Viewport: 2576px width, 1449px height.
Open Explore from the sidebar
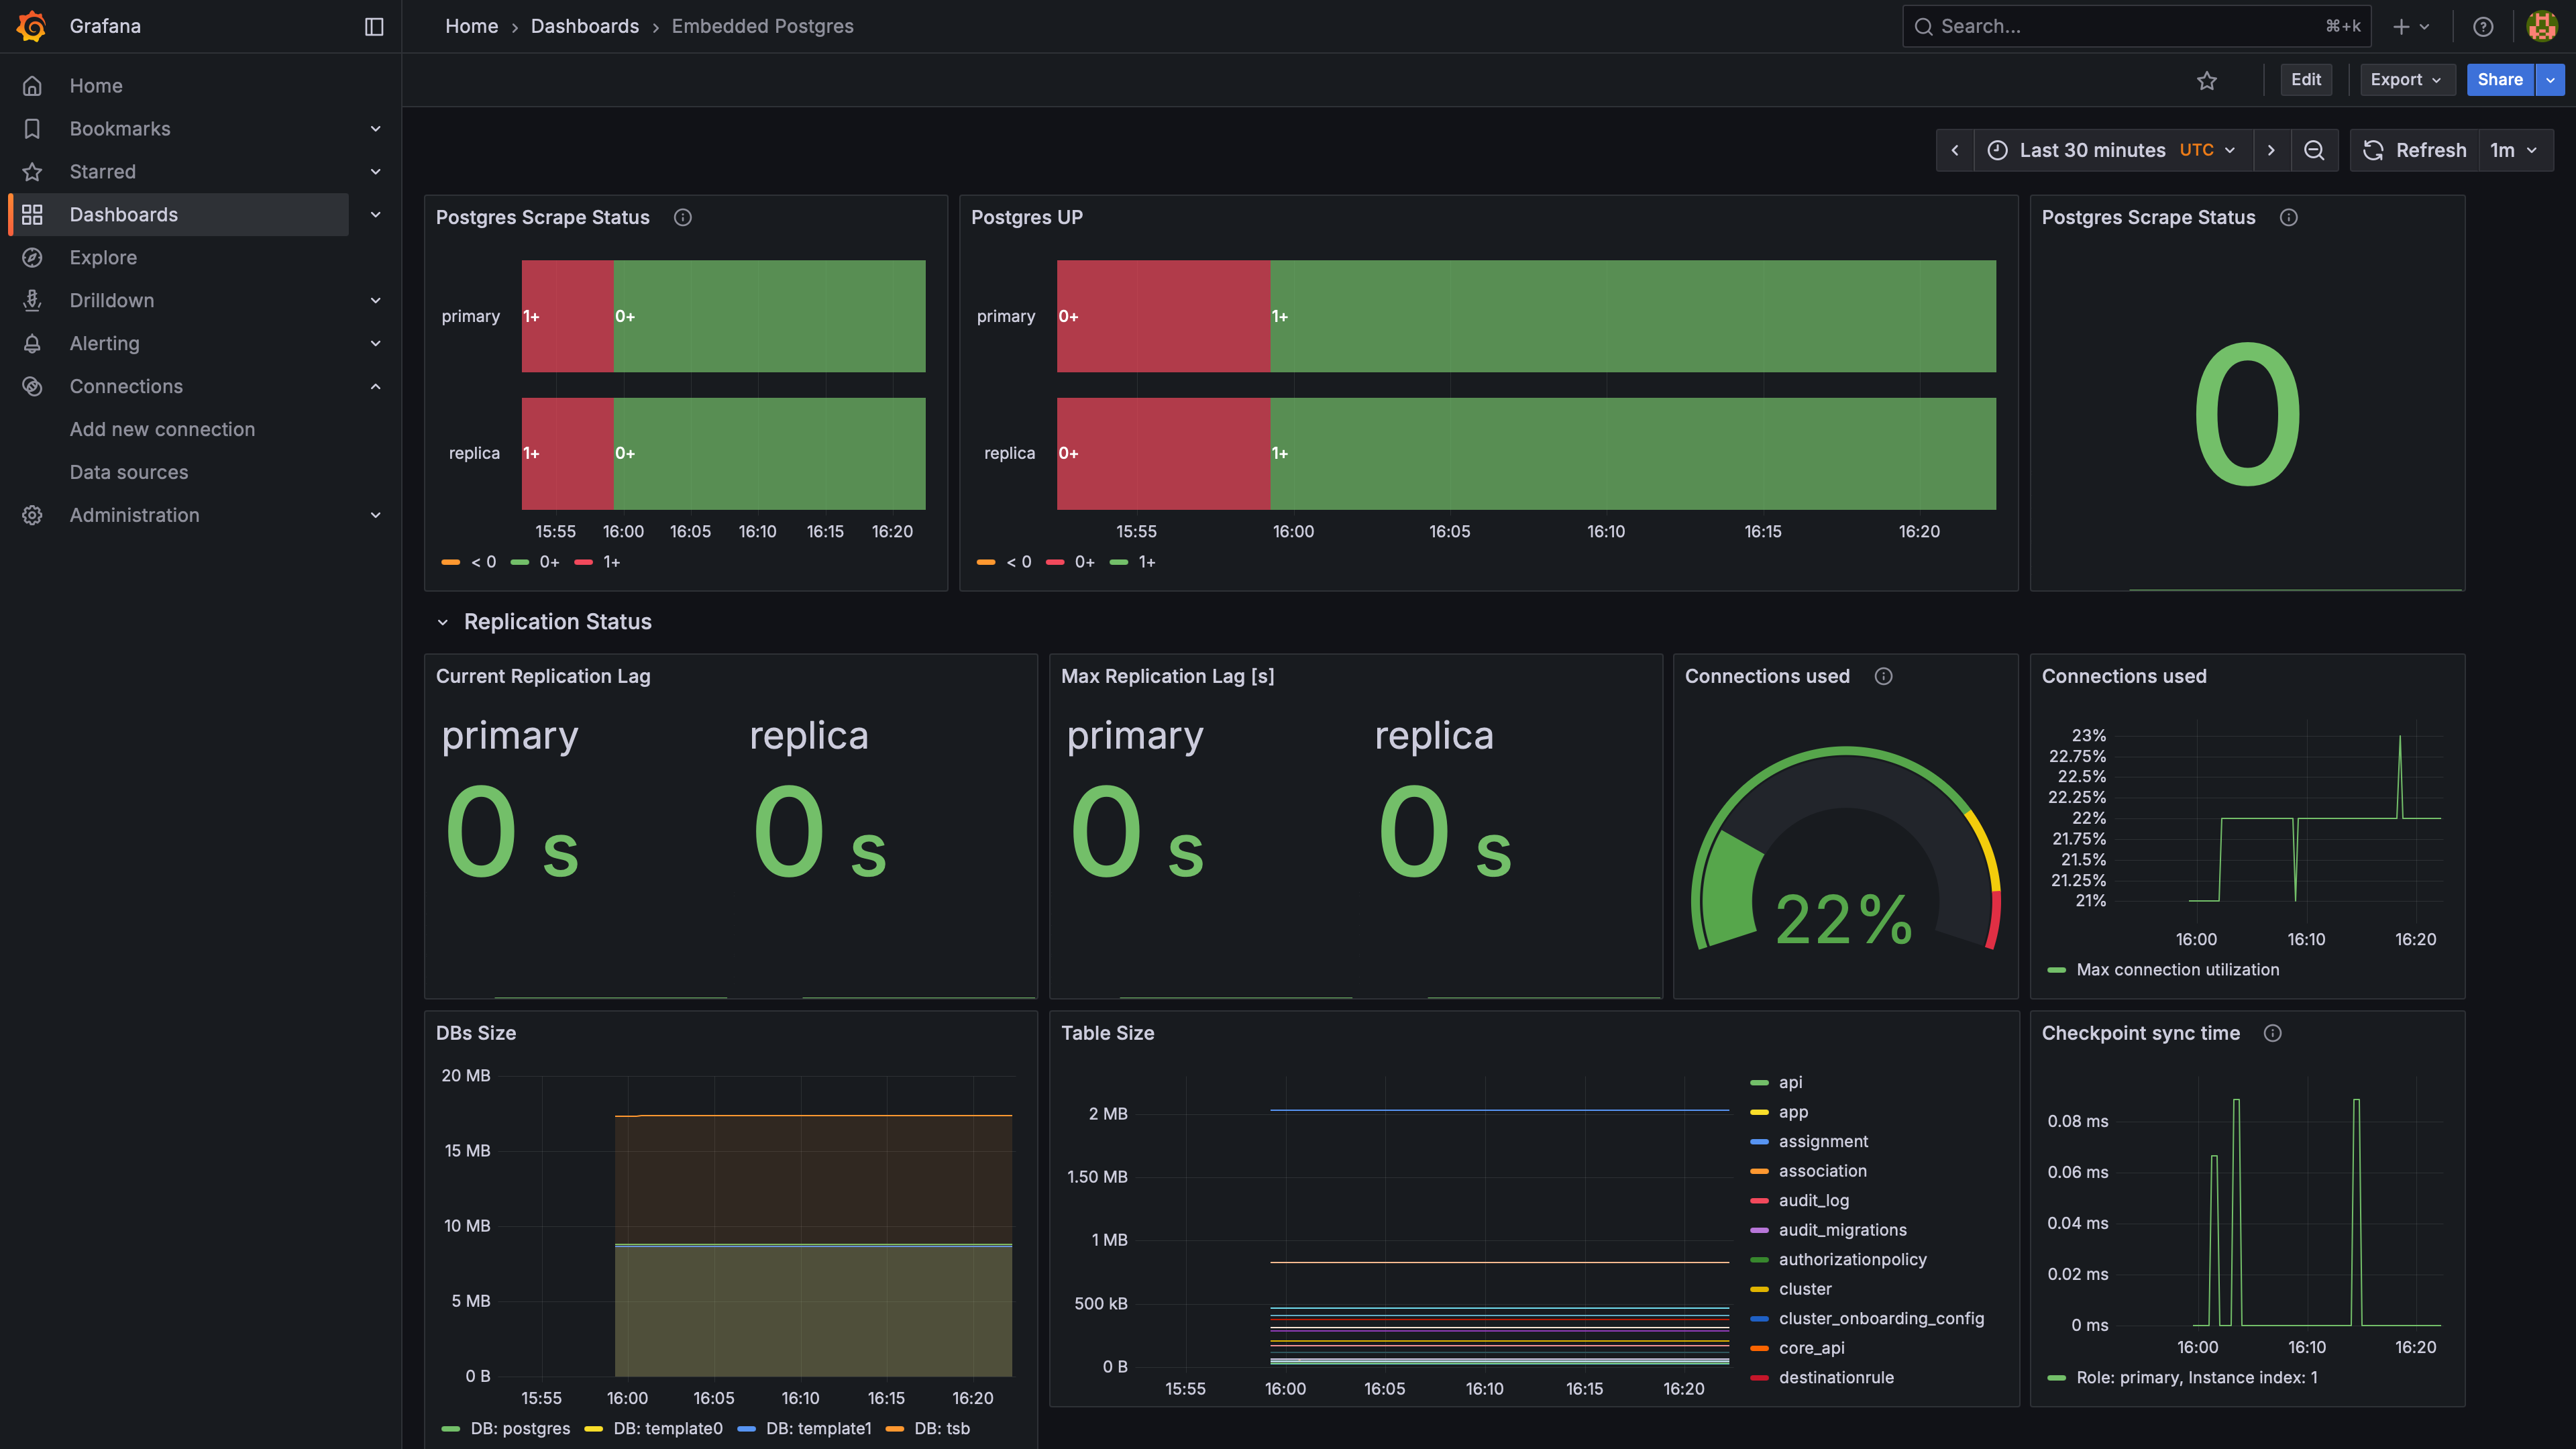click(x=104, y=257)
